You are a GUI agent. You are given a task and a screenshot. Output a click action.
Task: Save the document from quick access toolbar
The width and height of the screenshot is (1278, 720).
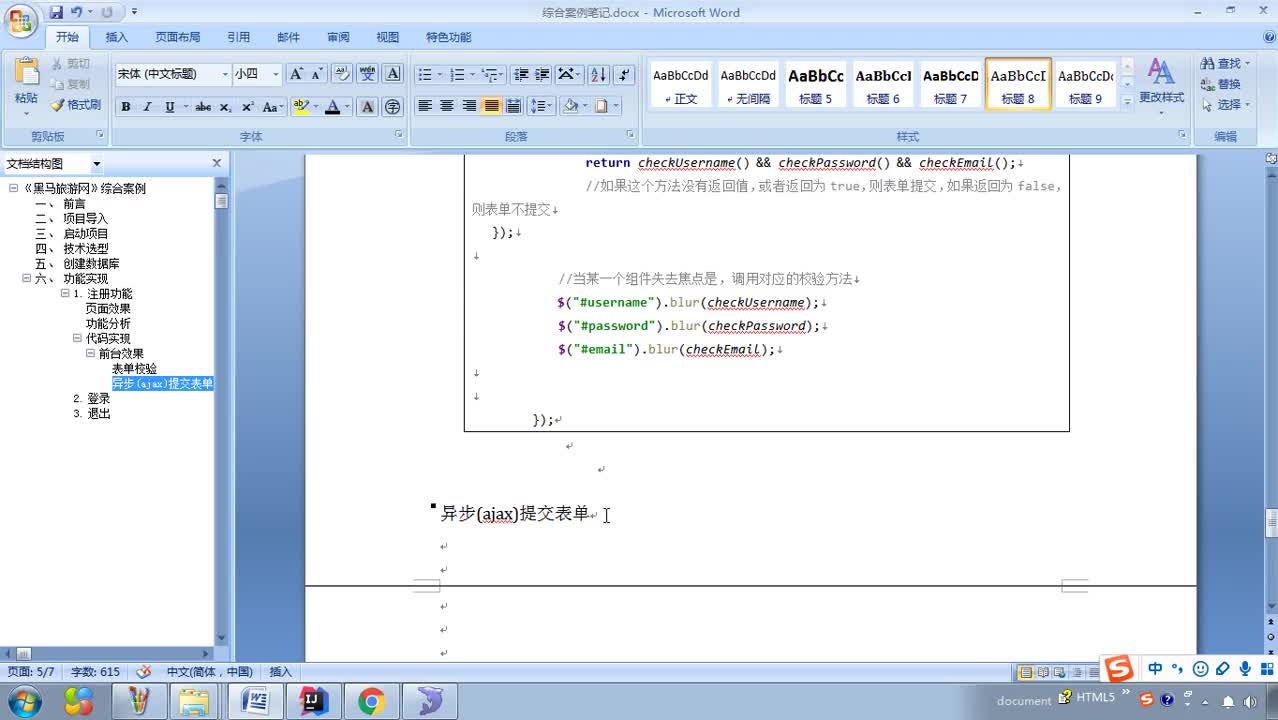57,12
